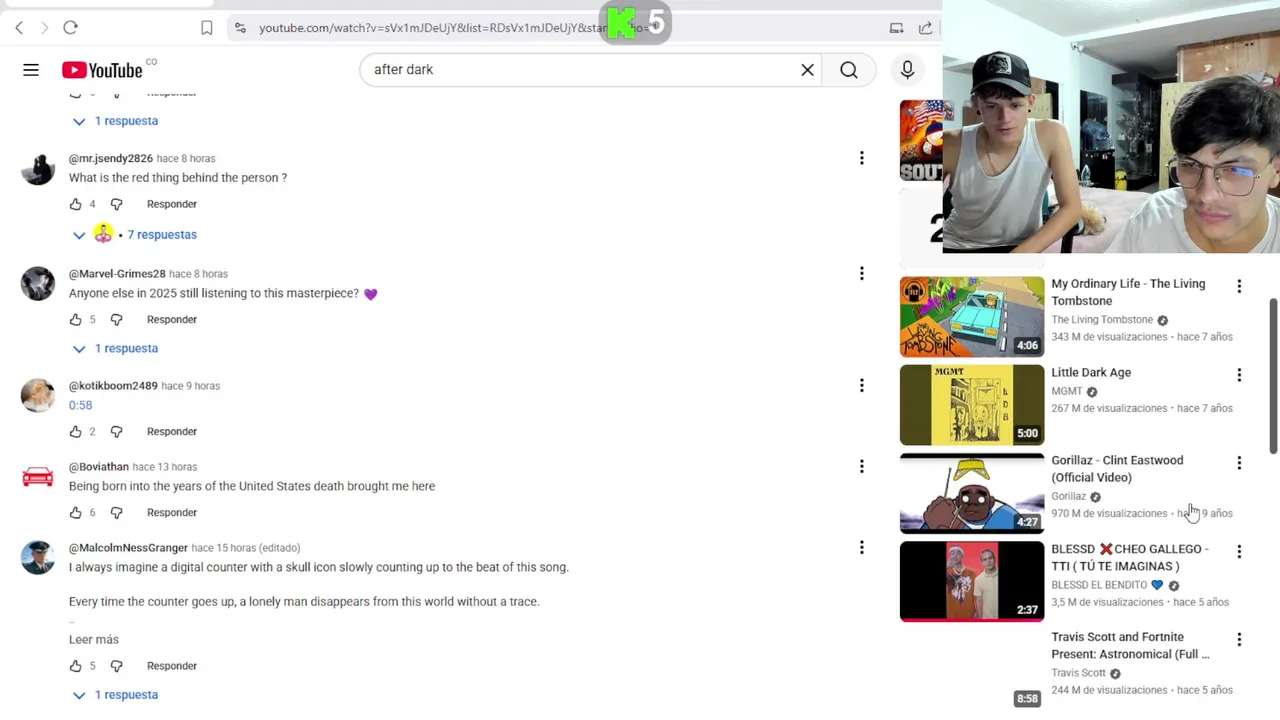
Task: Clear the search box with X
Action: pos(807,70)
